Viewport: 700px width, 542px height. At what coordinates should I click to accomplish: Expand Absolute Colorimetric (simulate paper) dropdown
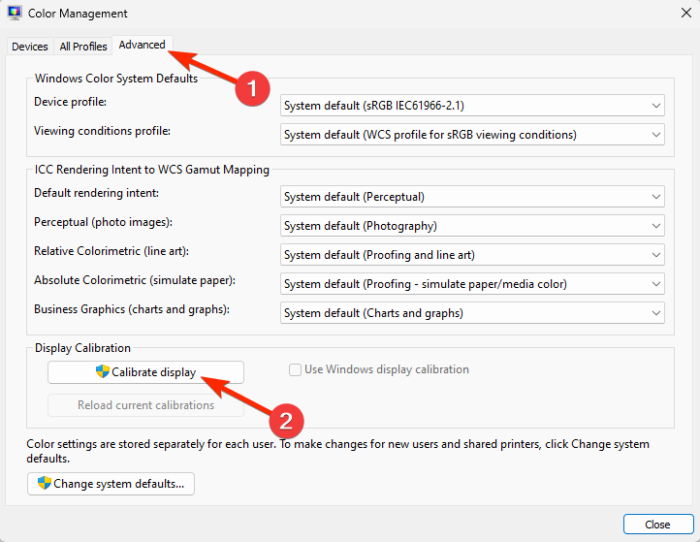[x=472, y=284]
